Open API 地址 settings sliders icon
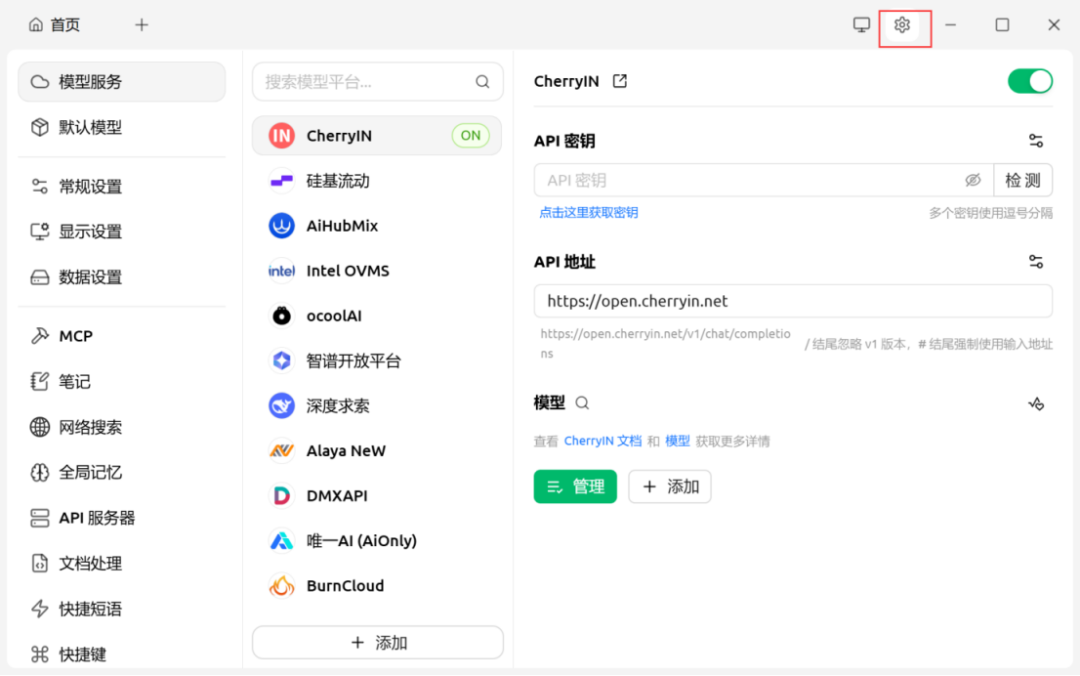This screenshot has width=1080, height=676. click(x=1036, y=262)
